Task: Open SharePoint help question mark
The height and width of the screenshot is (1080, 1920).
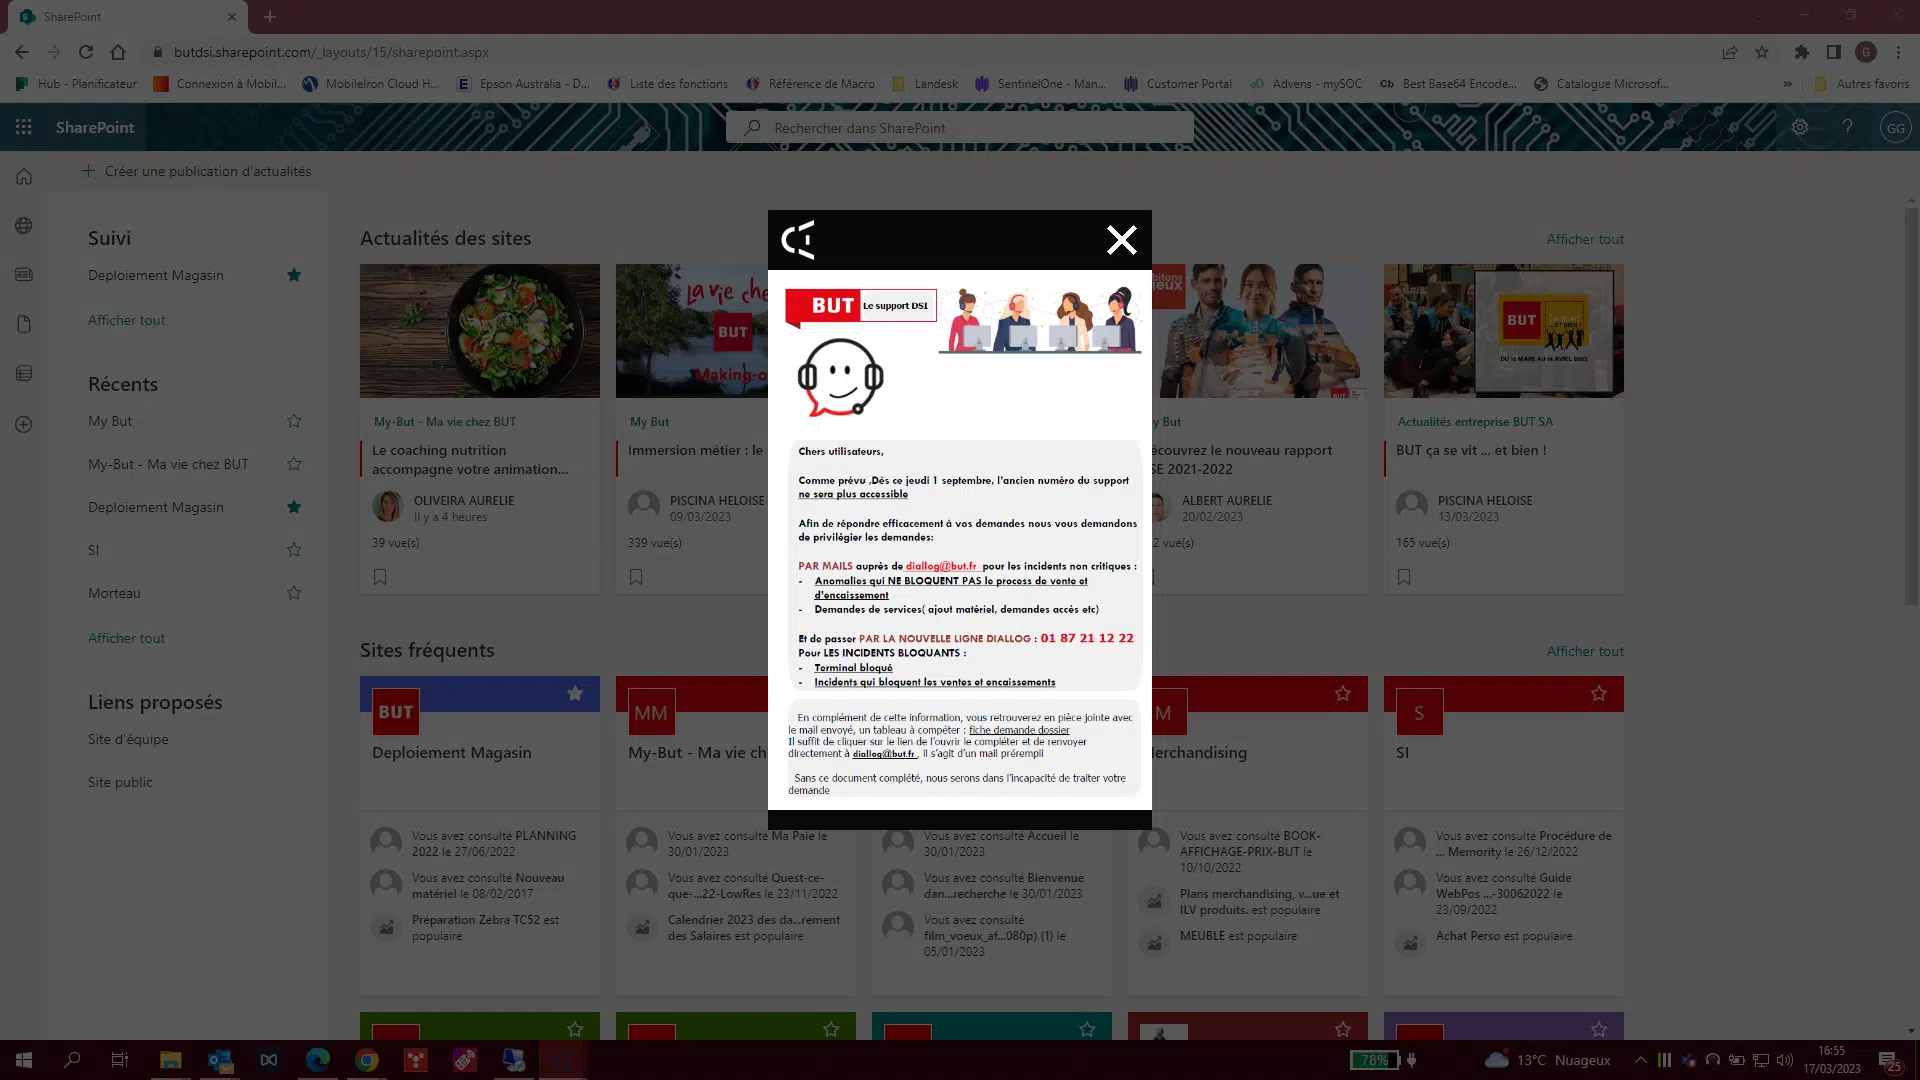Action: [x=1848, y=127]
